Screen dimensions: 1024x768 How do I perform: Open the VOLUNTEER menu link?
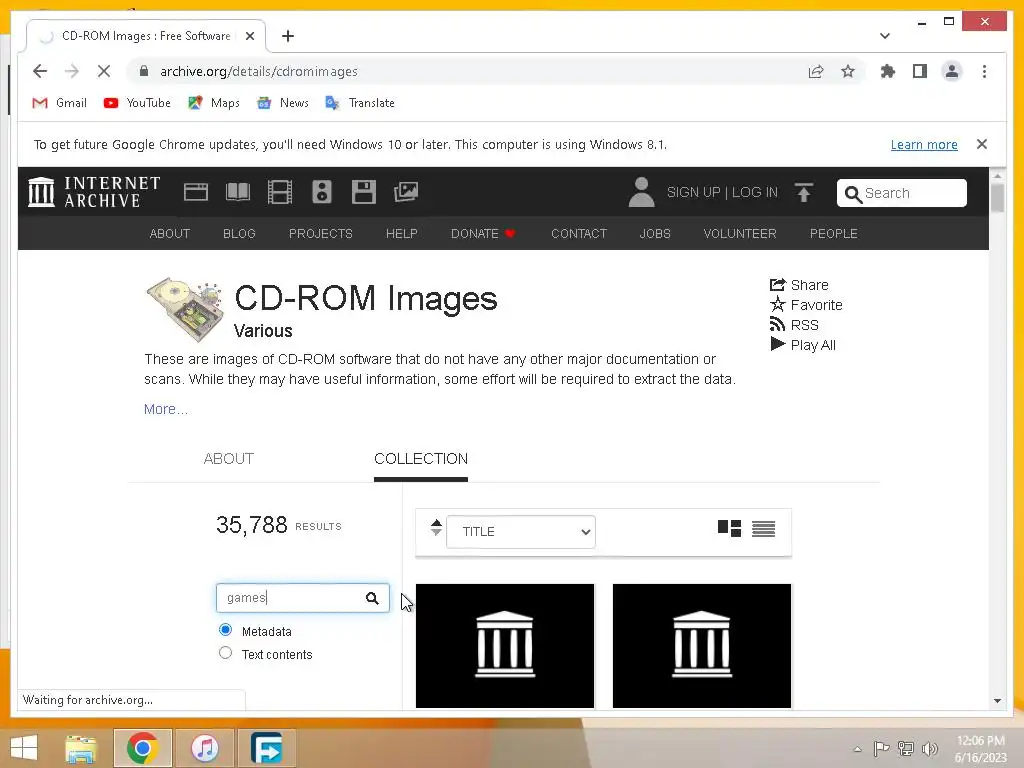tap(740, 233)
